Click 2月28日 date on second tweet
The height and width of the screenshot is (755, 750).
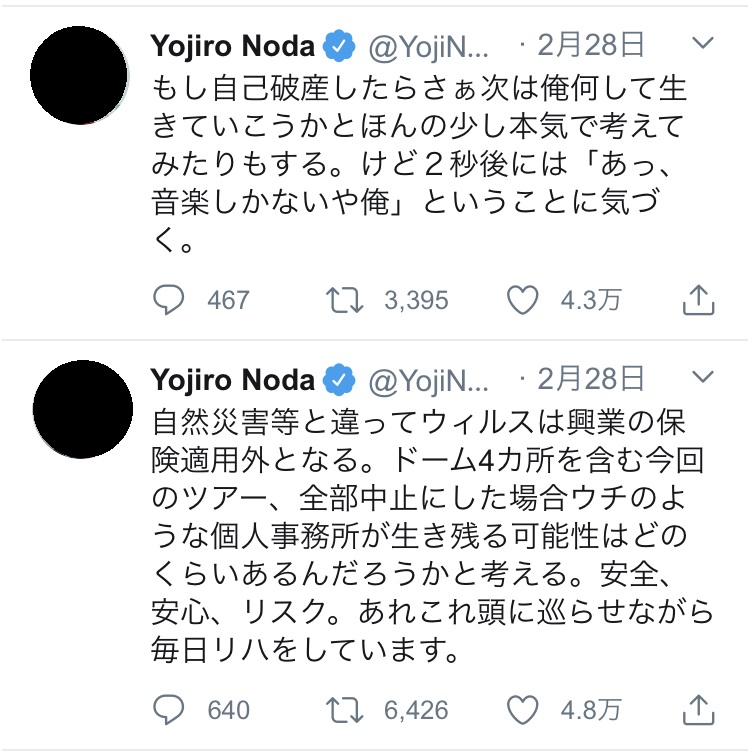tap(590, 380)
